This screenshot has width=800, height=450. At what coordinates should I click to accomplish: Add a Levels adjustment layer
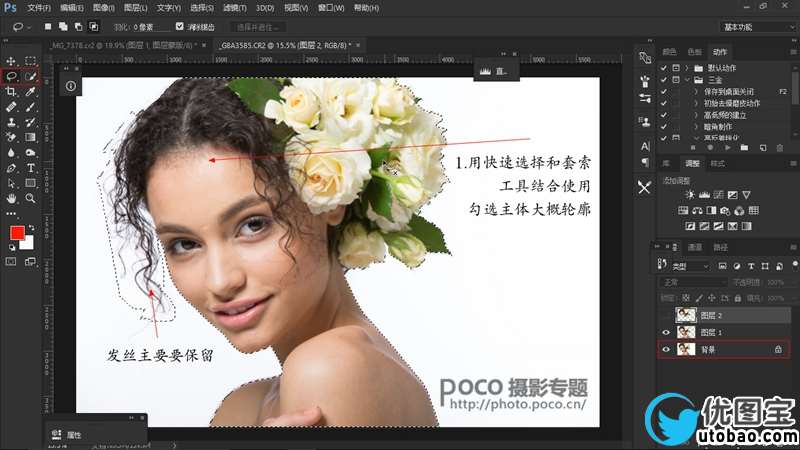[704, 195]
